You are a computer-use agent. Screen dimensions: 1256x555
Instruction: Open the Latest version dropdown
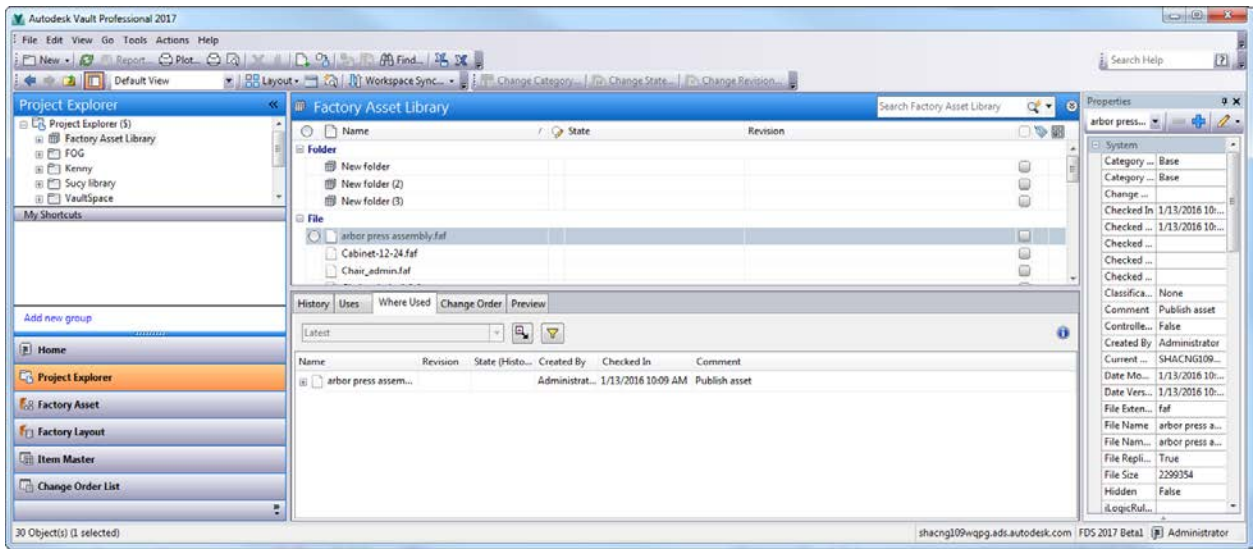tap(498, 331)
